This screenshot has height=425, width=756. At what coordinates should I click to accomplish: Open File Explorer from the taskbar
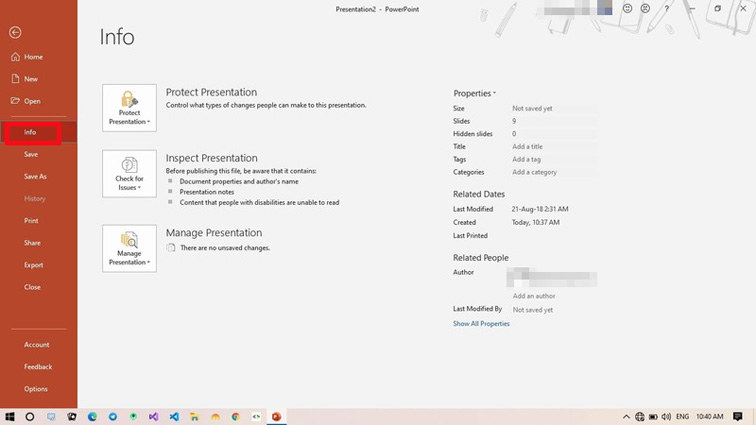[194, 416]
